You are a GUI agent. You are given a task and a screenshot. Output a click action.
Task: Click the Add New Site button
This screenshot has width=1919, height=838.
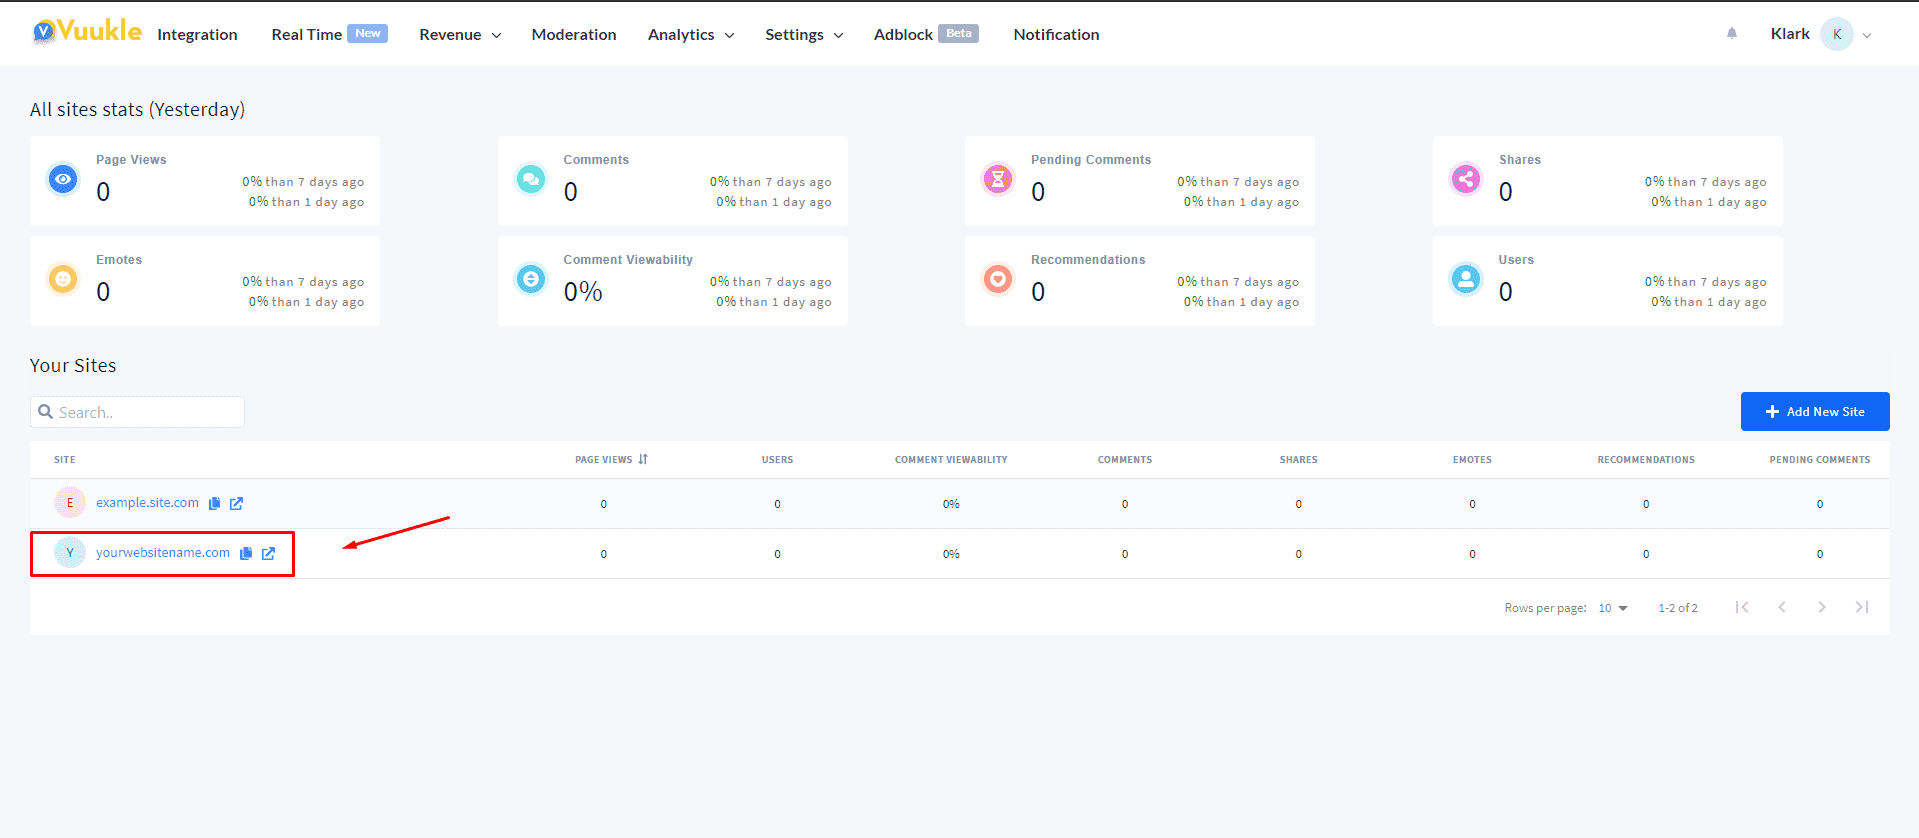point(1815,411)
